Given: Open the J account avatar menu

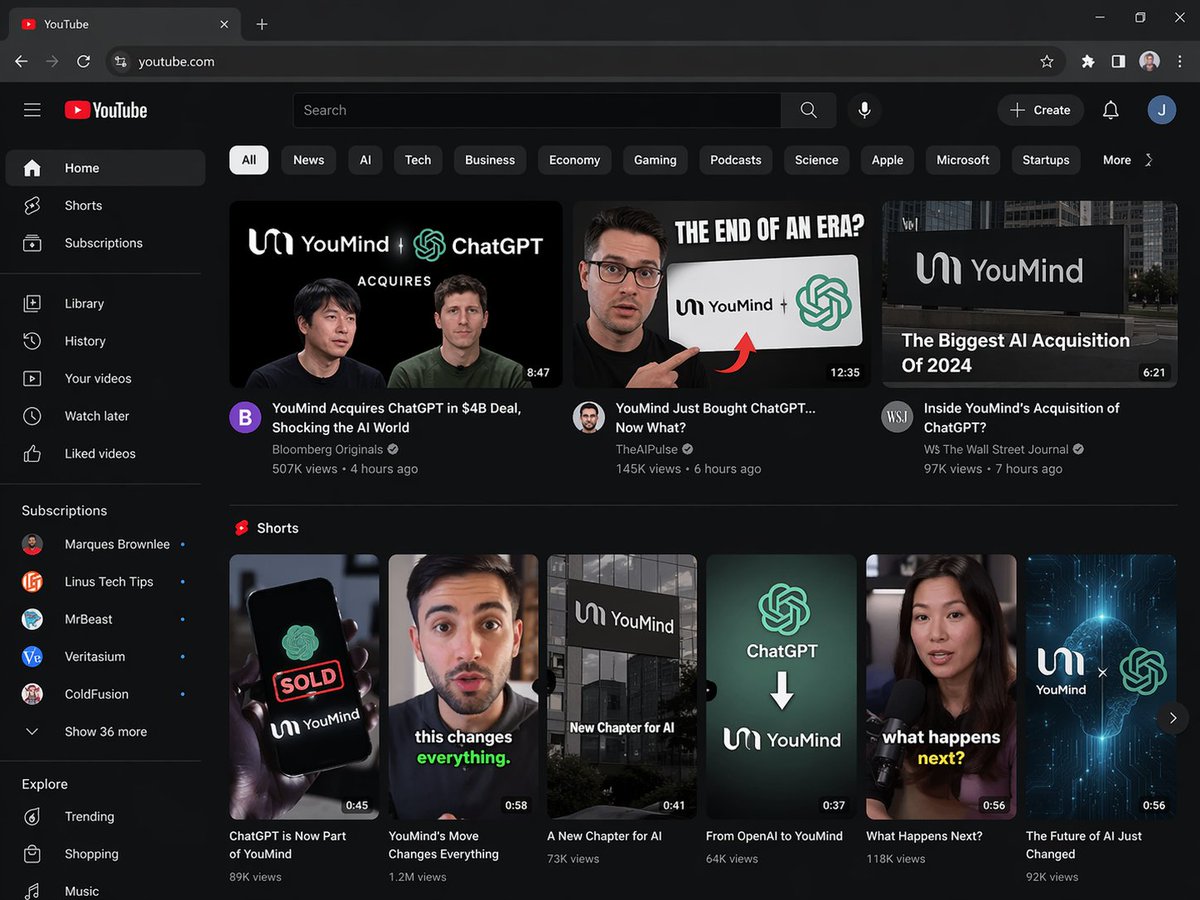Looking at the screenshot, I should pos(1161,110).
